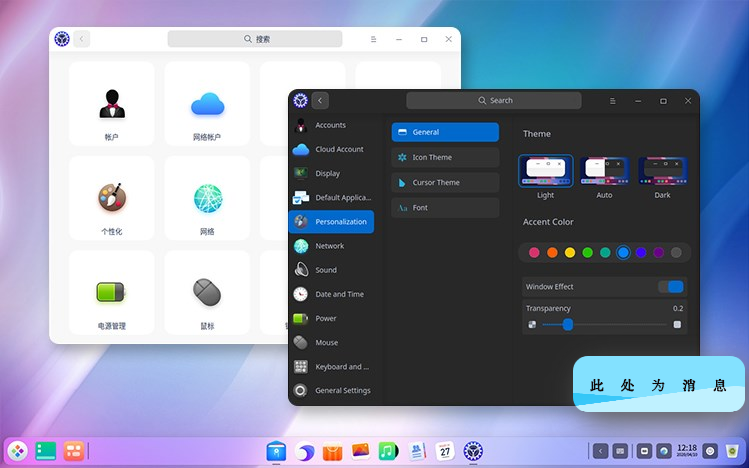This screenshot has height=468, width=749.
Task: Switch to the Icon Theme tab
Action: pos(445,157)
